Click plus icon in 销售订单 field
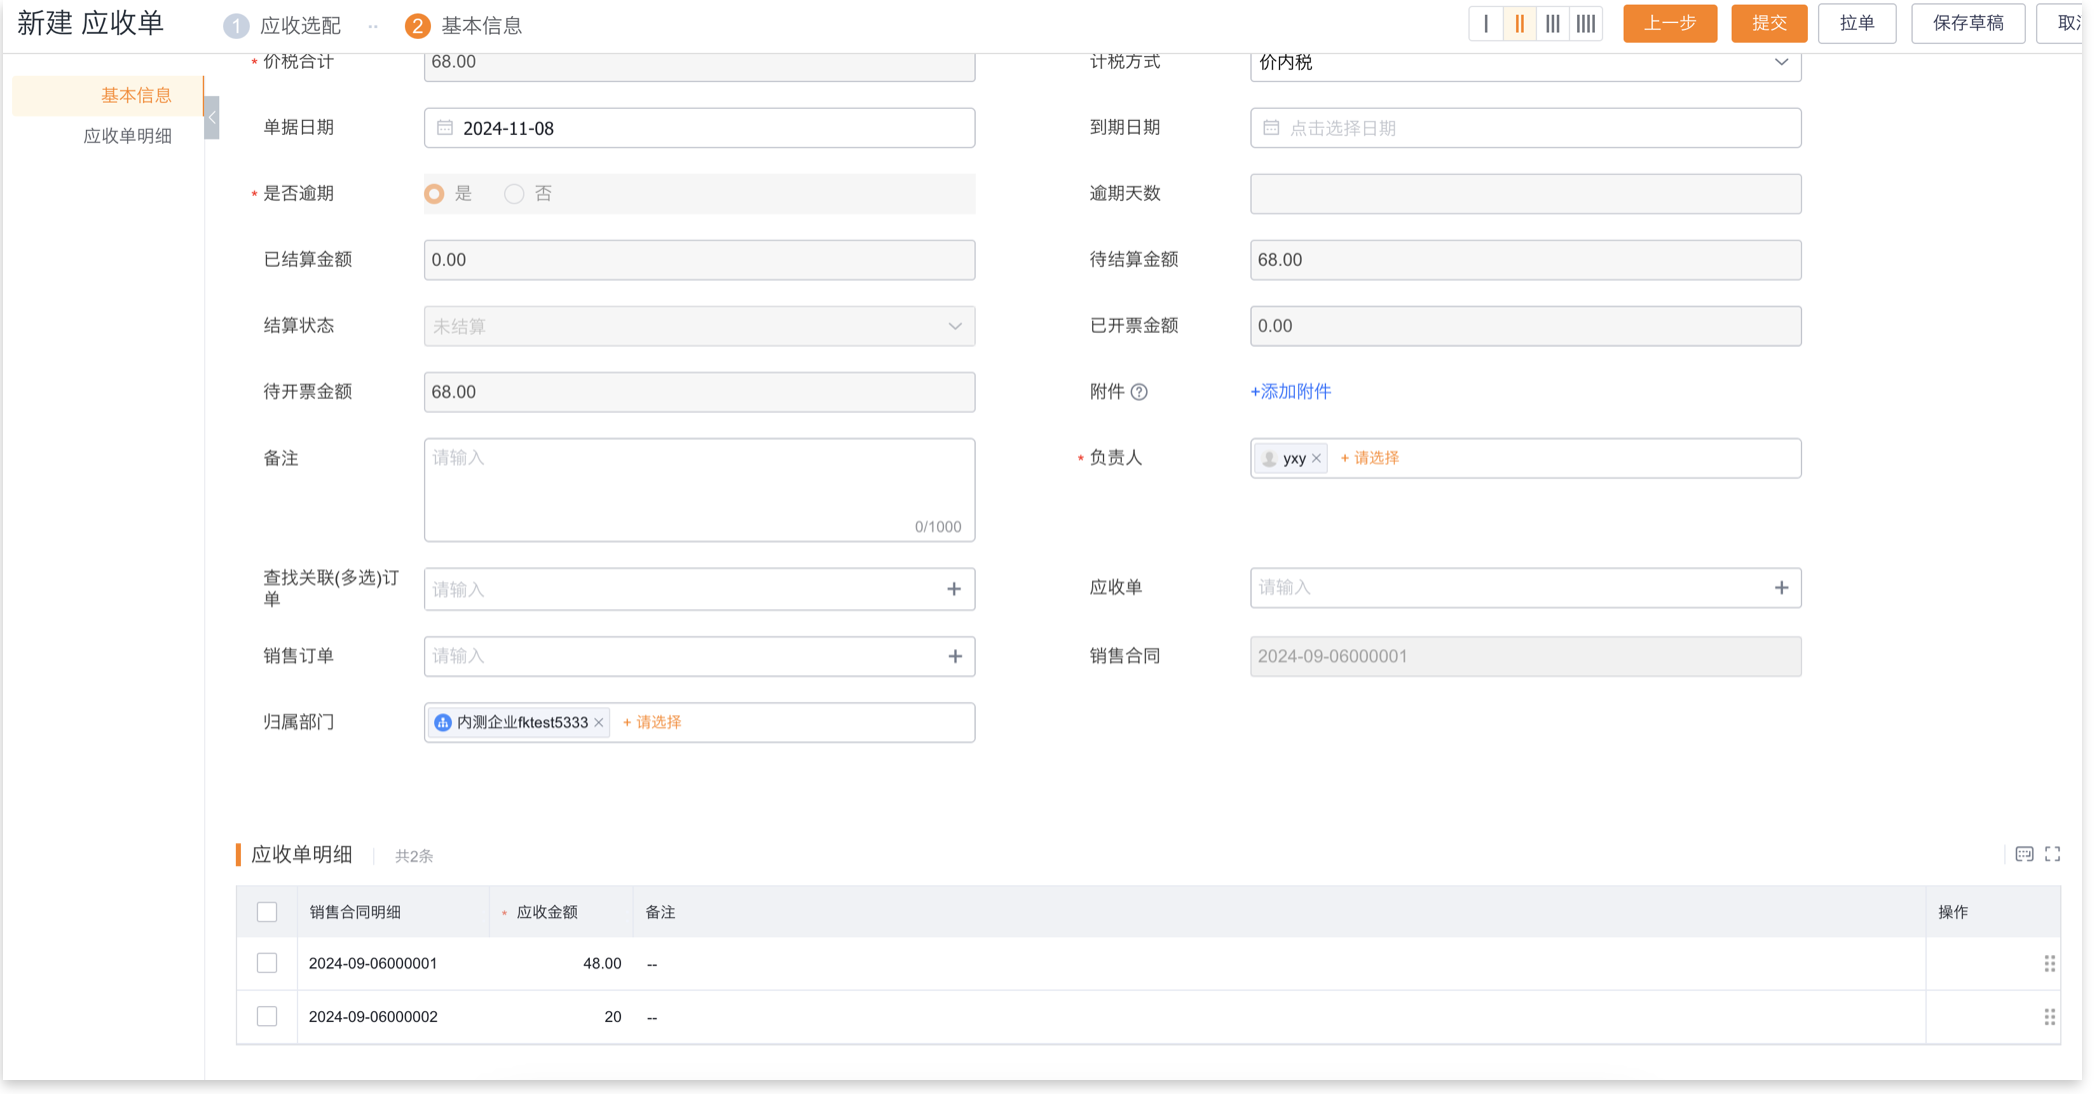 pyautogui.click(x=955, y=657)
